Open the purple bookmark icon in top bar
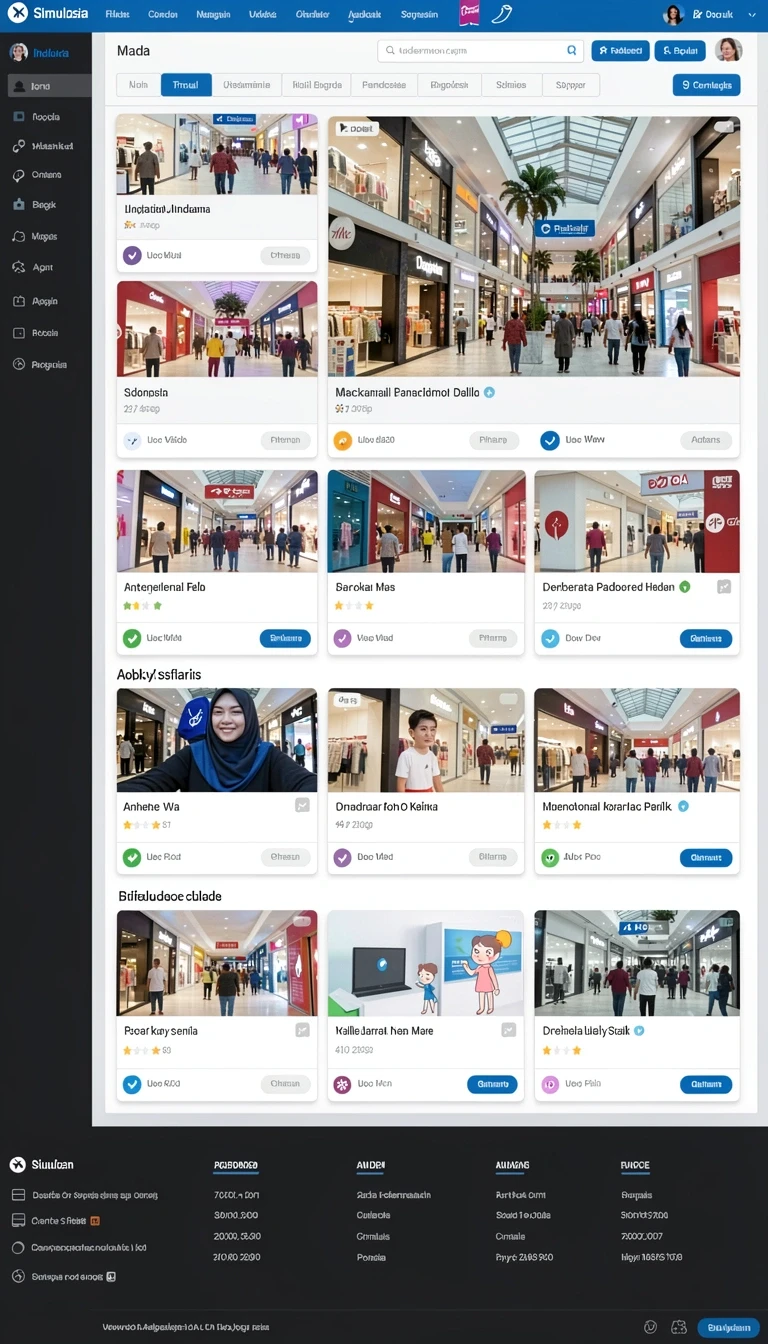This screenshot has width=768, height=1344. click(469, 13)
